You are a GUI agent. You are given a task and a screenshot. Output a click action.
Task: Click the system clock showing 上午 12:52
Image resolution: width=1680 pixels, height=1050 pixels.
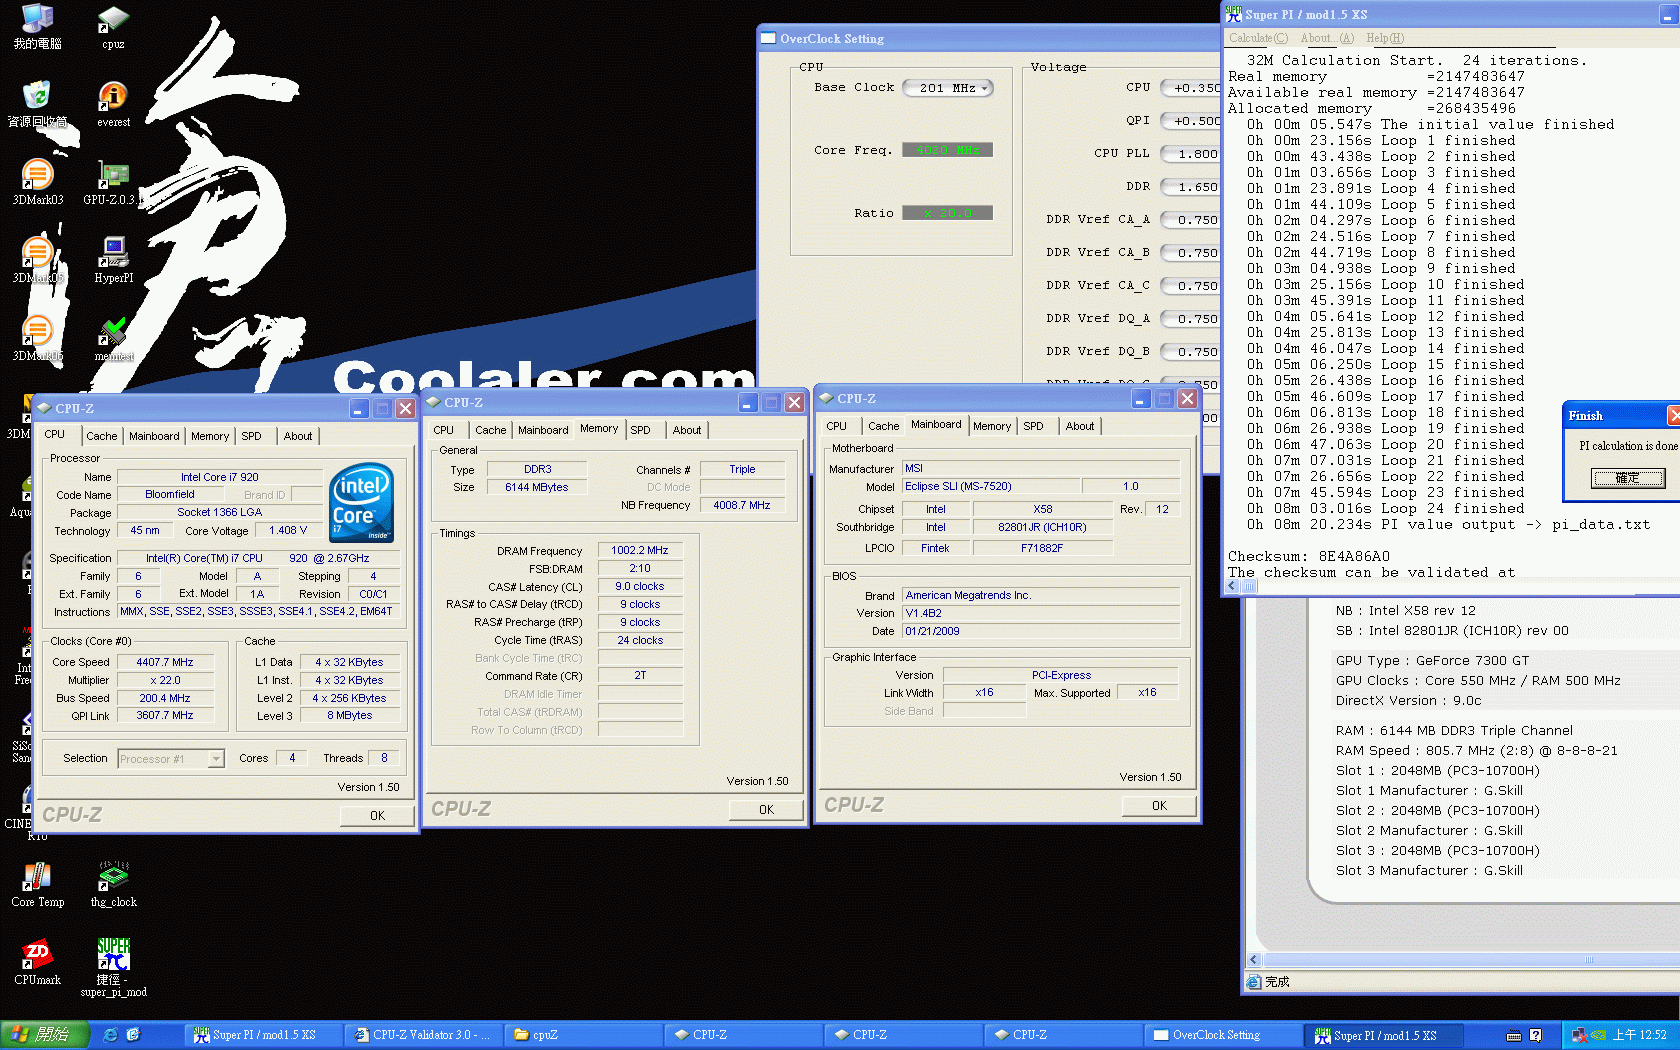[1640, 1035]
